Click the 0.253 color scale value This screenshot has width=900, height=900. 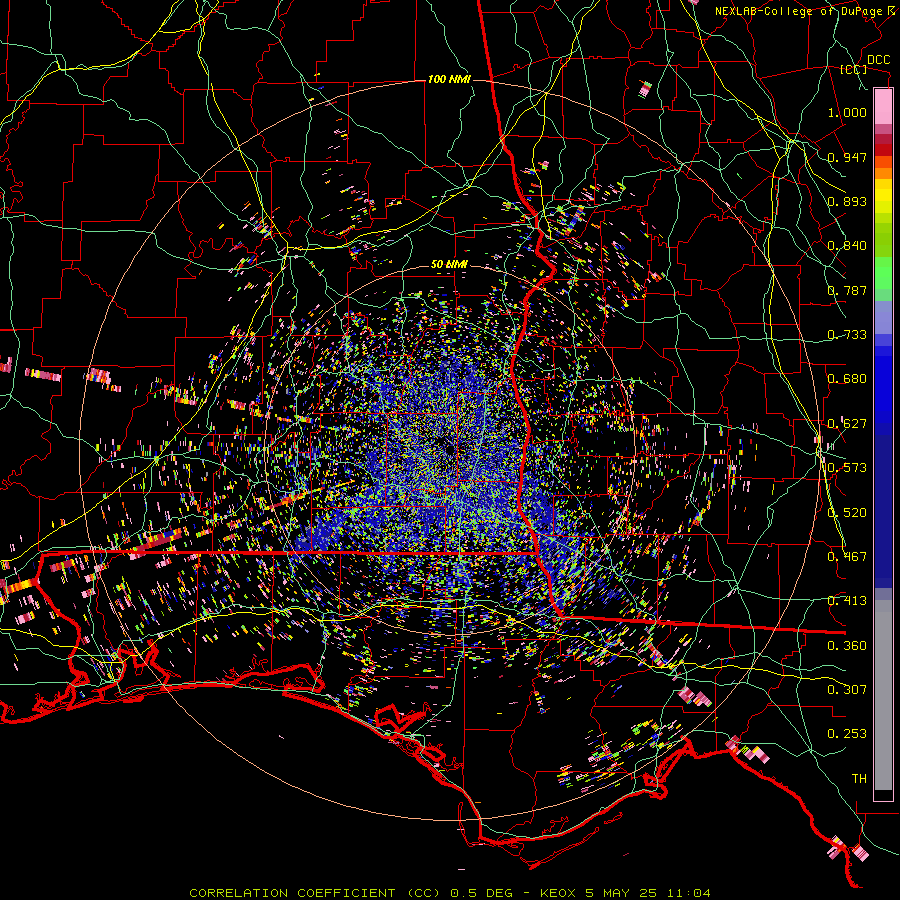[x=847, y=734]
